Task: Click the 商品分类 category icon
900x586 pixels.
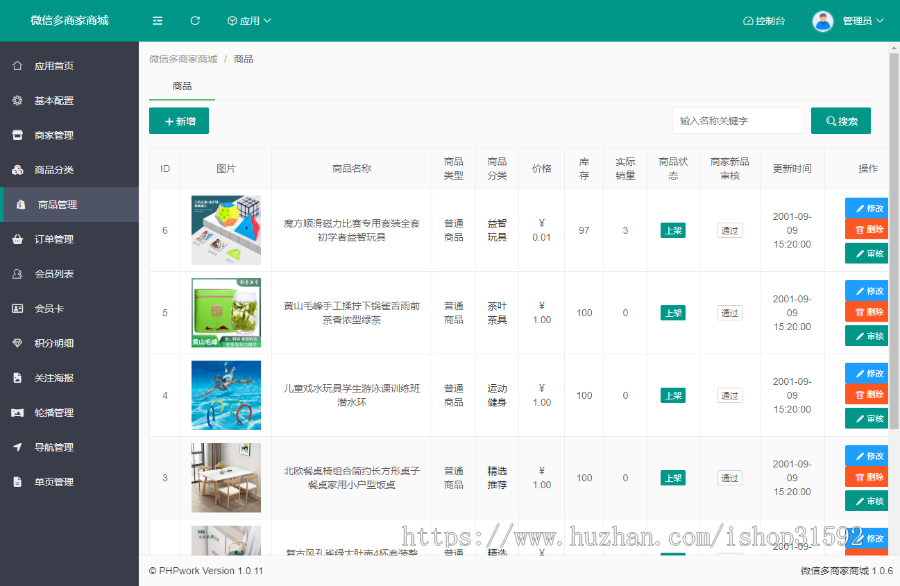Action: coord(17,170)
